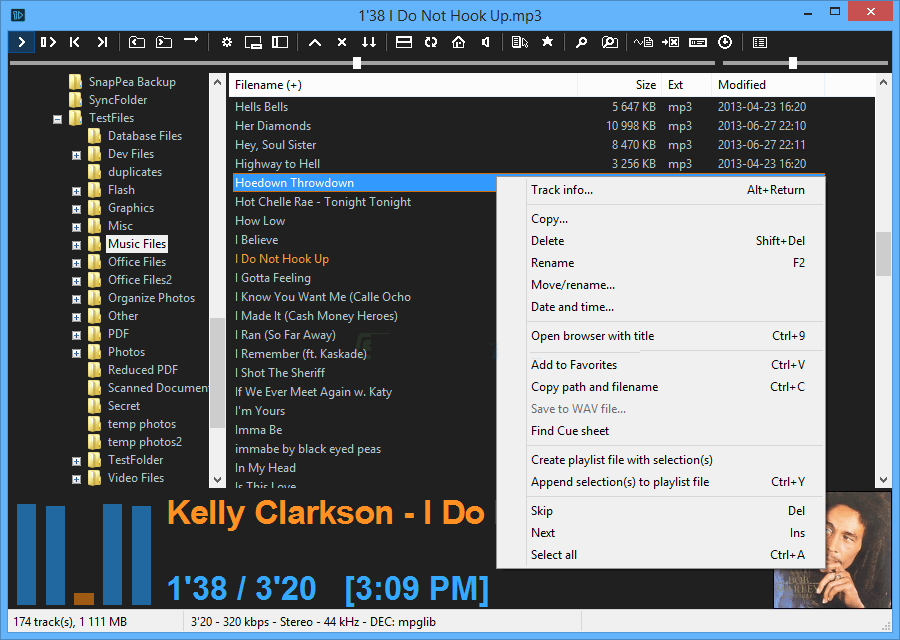Open settings with the gear icon
The image size is (900, 640).
coord(227,42)
